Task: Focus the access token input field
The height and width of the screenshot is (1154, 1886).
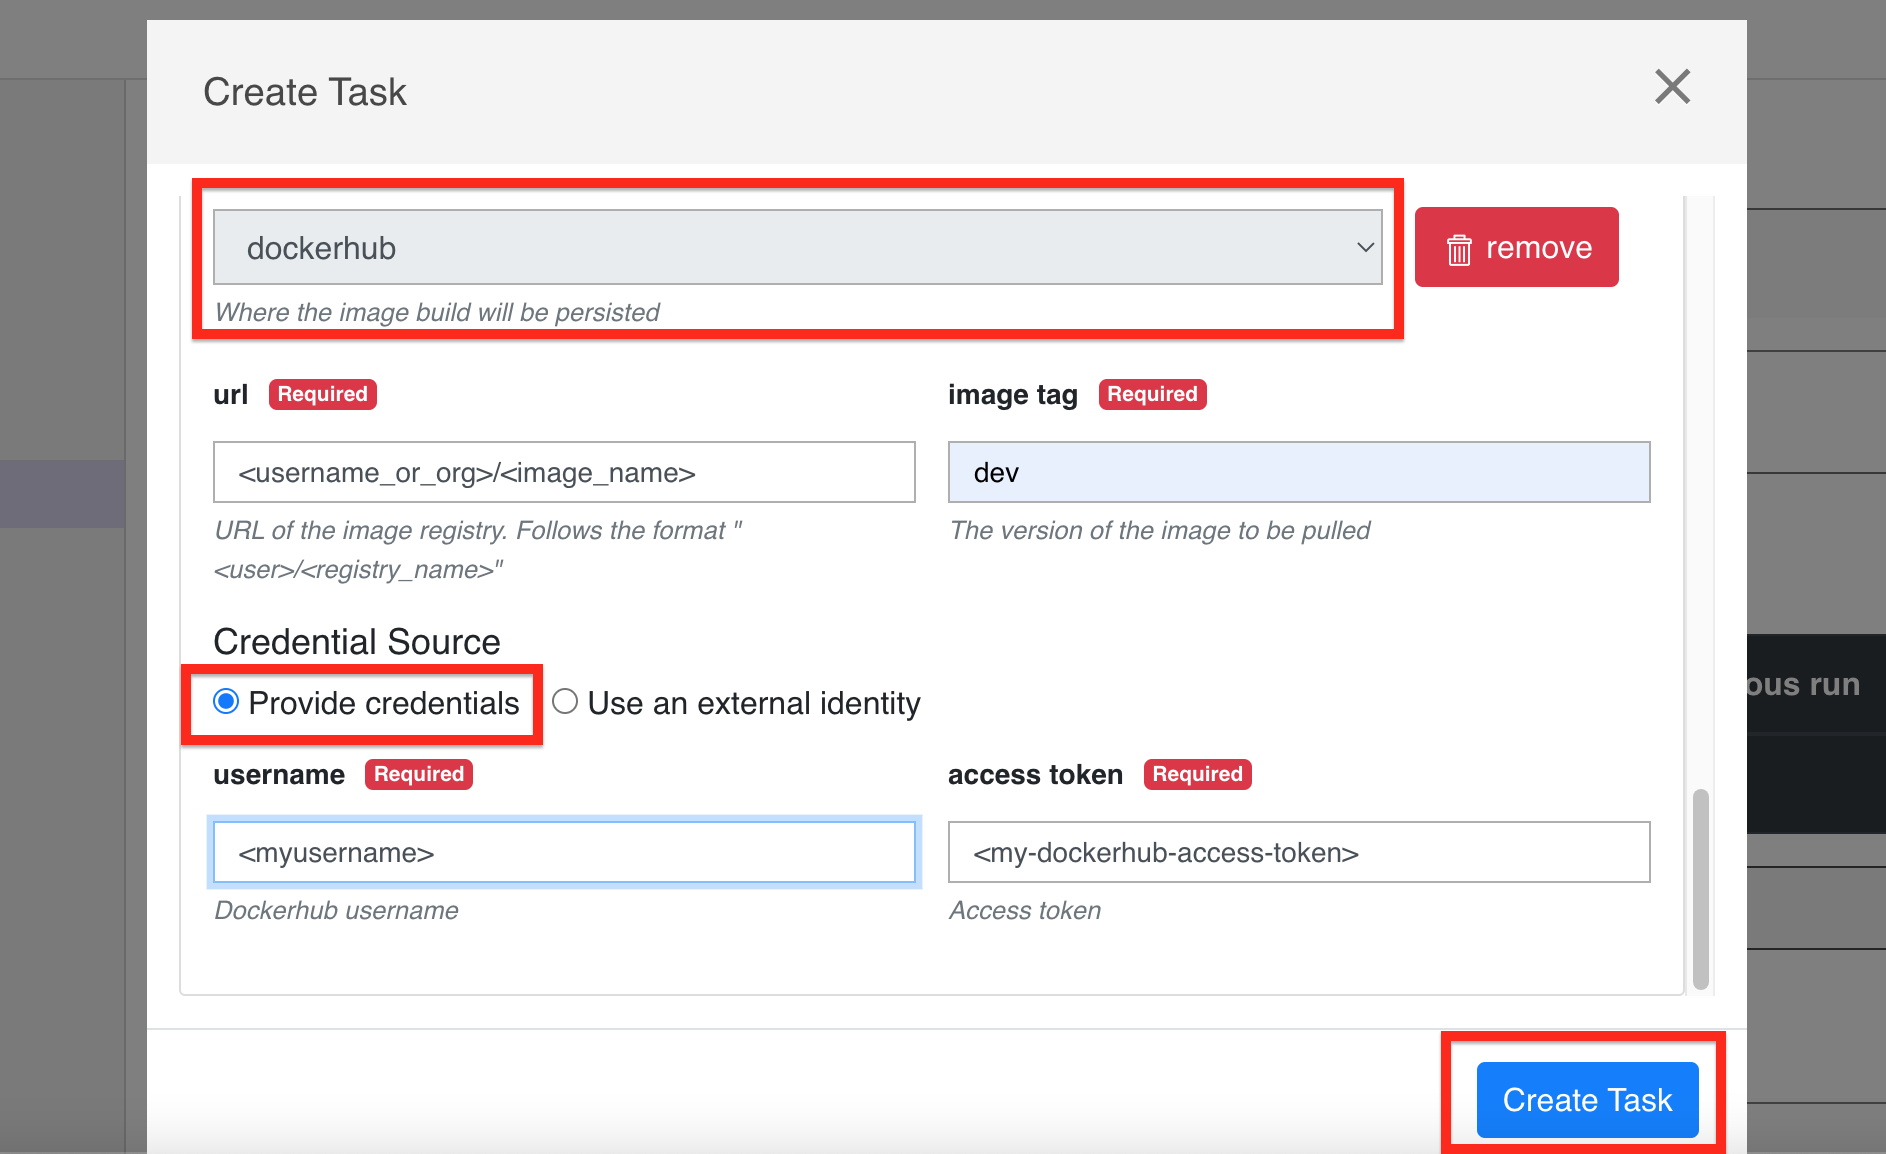Action: [1299, 852]
